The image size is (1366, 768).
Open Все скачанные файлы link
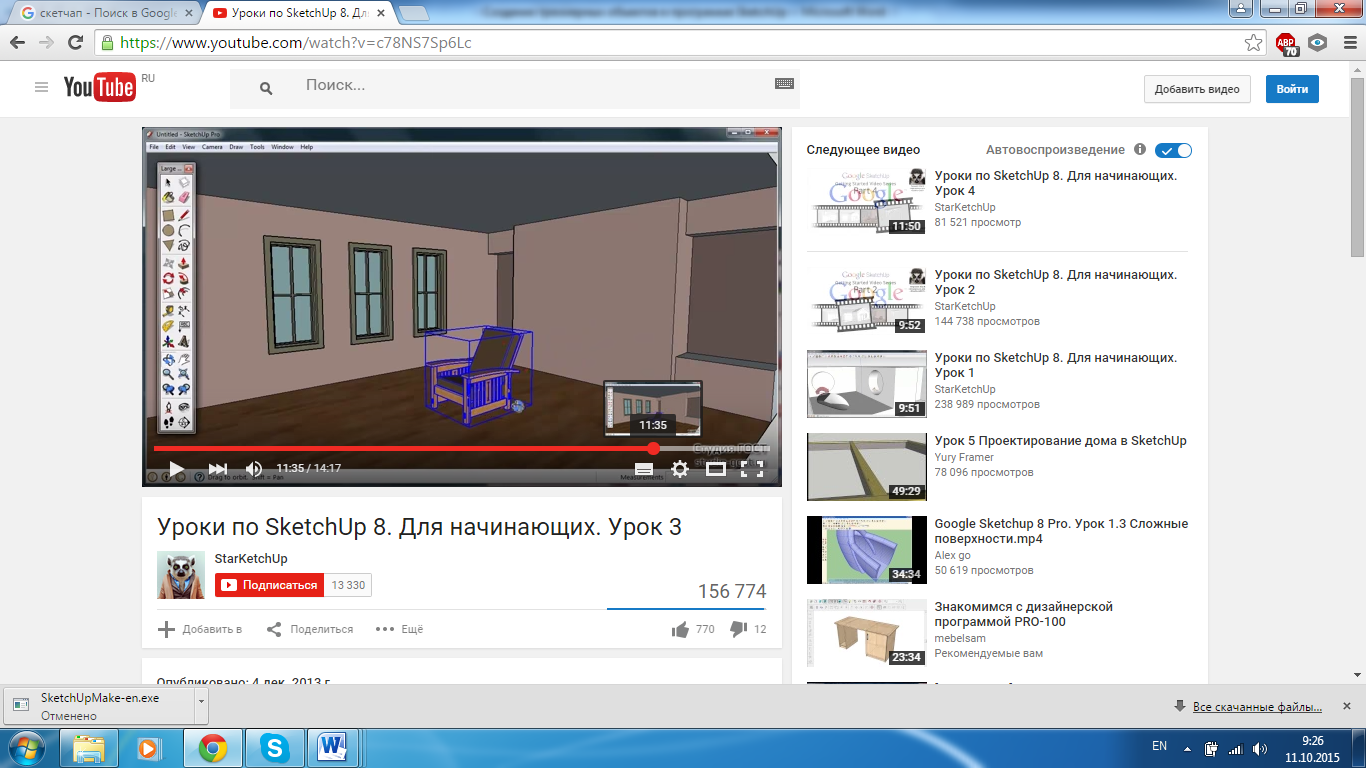(x=1258, y=707)
